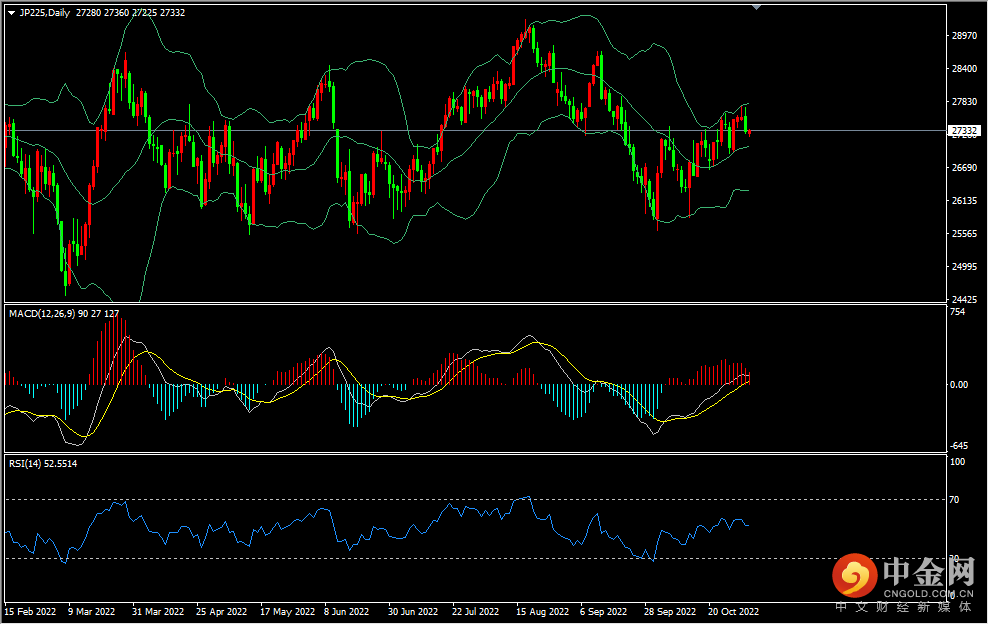Click the 70 level on RSI scale
This screenshot has width=989, height=625.
click(956, 499)
